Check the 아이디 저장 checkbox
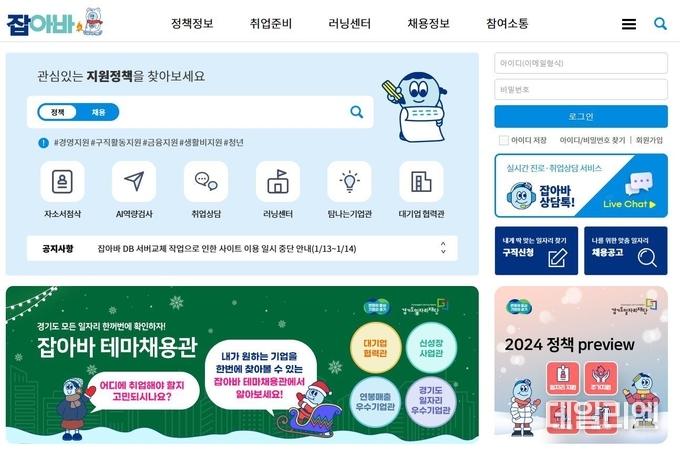This screenshot has height=449, width=680. [x=503, y=140]
